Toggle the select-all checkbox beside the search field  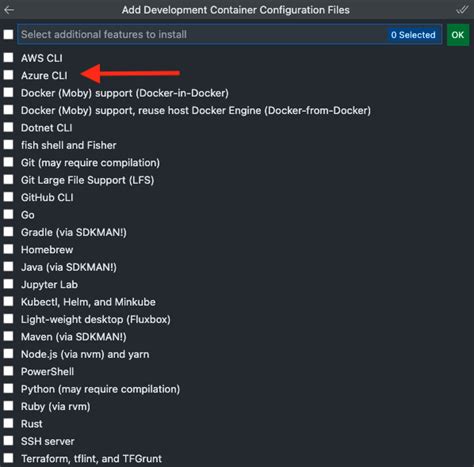(8, 34)
